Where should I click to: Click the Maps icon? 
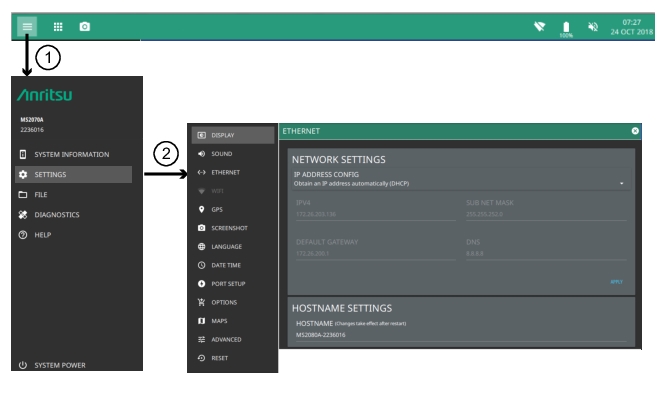[202, 321]
